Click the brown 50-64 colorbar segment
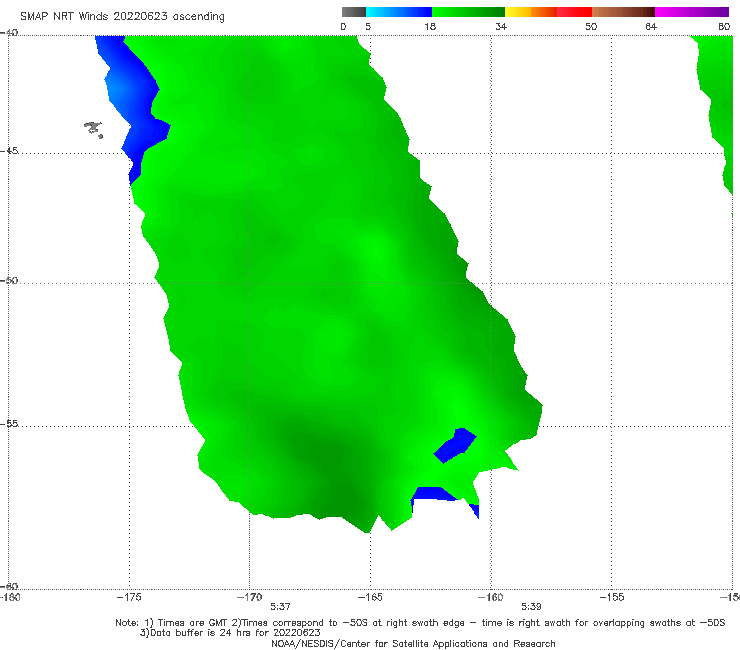Screen dimensions: 740x650 coord(623,12)
